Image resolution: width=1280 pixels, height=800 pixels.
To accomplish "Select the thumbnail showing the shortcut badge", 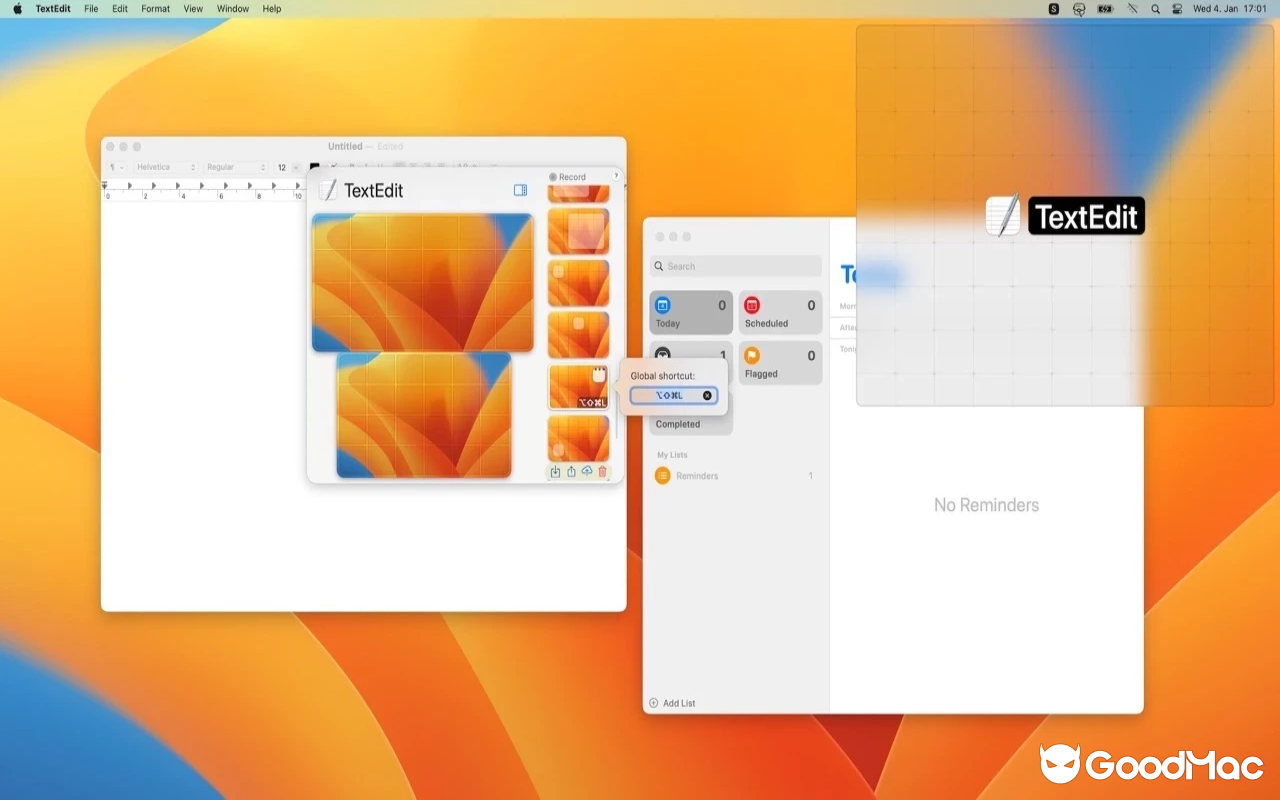I will (578, 386).
